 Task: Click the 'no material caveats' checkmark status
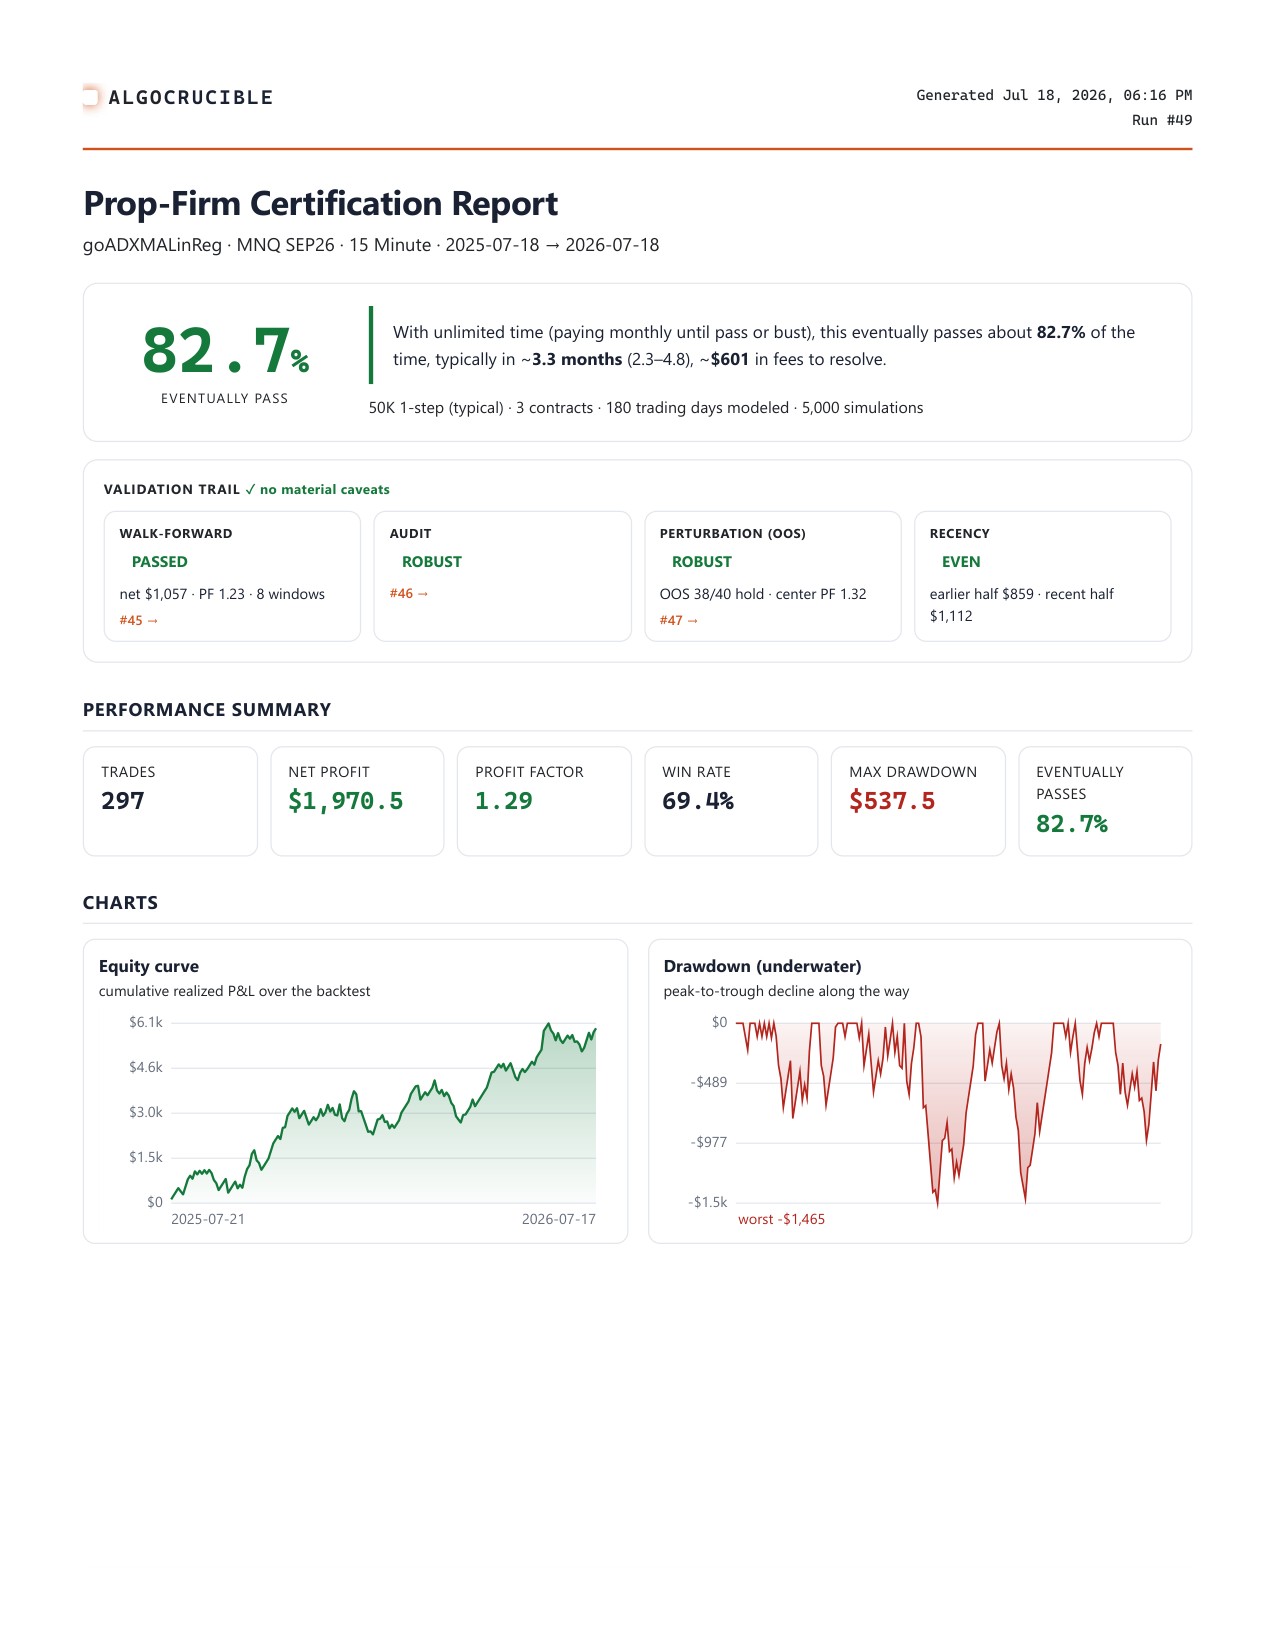pyautogui.click(x=317, y=489)
